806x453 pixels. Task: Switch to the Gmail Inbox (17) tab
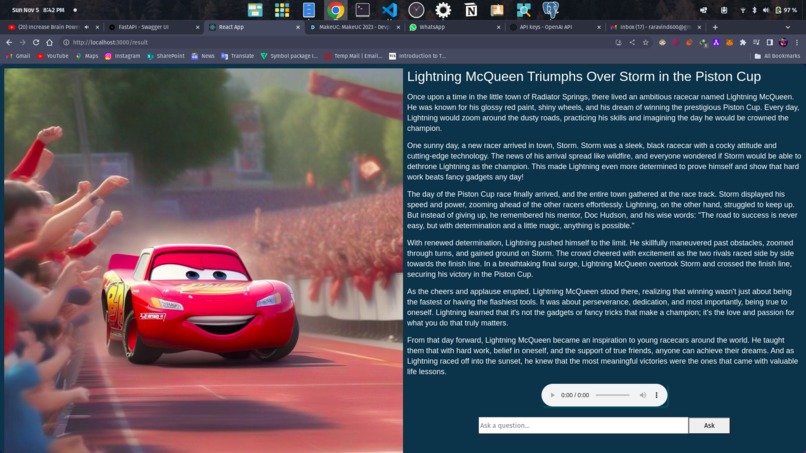click(654, 27)
